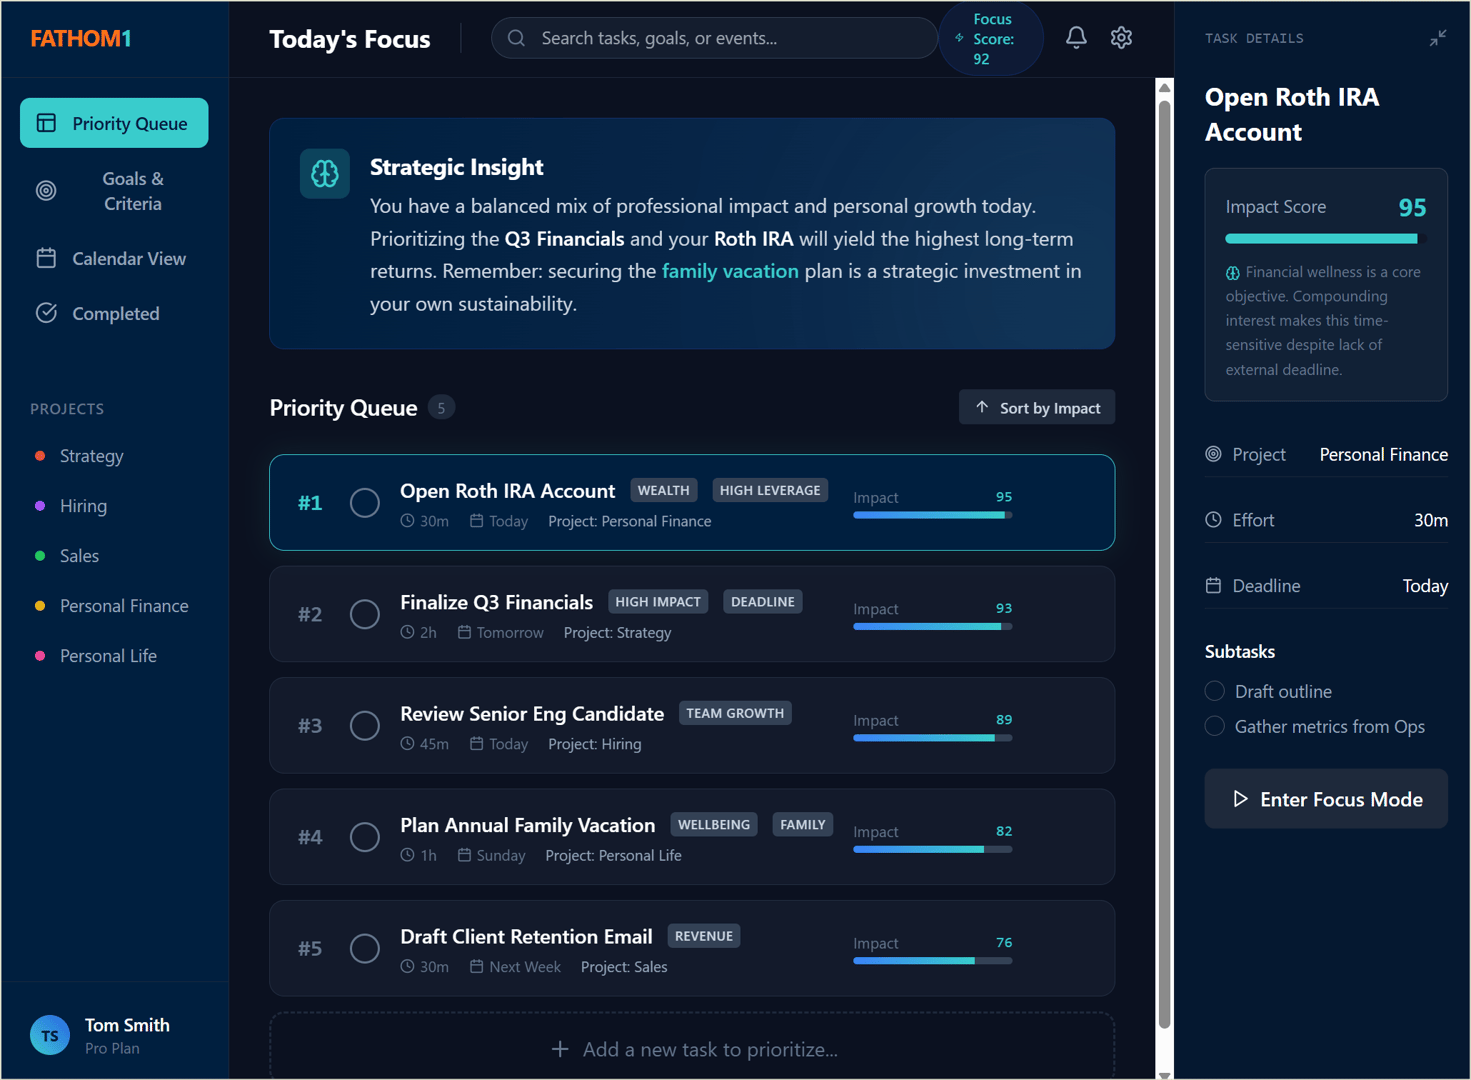Screen dimensions: 1471x1080
Task: Click the Calendar View icon in sidebar
Action: [x=46, y=257]
